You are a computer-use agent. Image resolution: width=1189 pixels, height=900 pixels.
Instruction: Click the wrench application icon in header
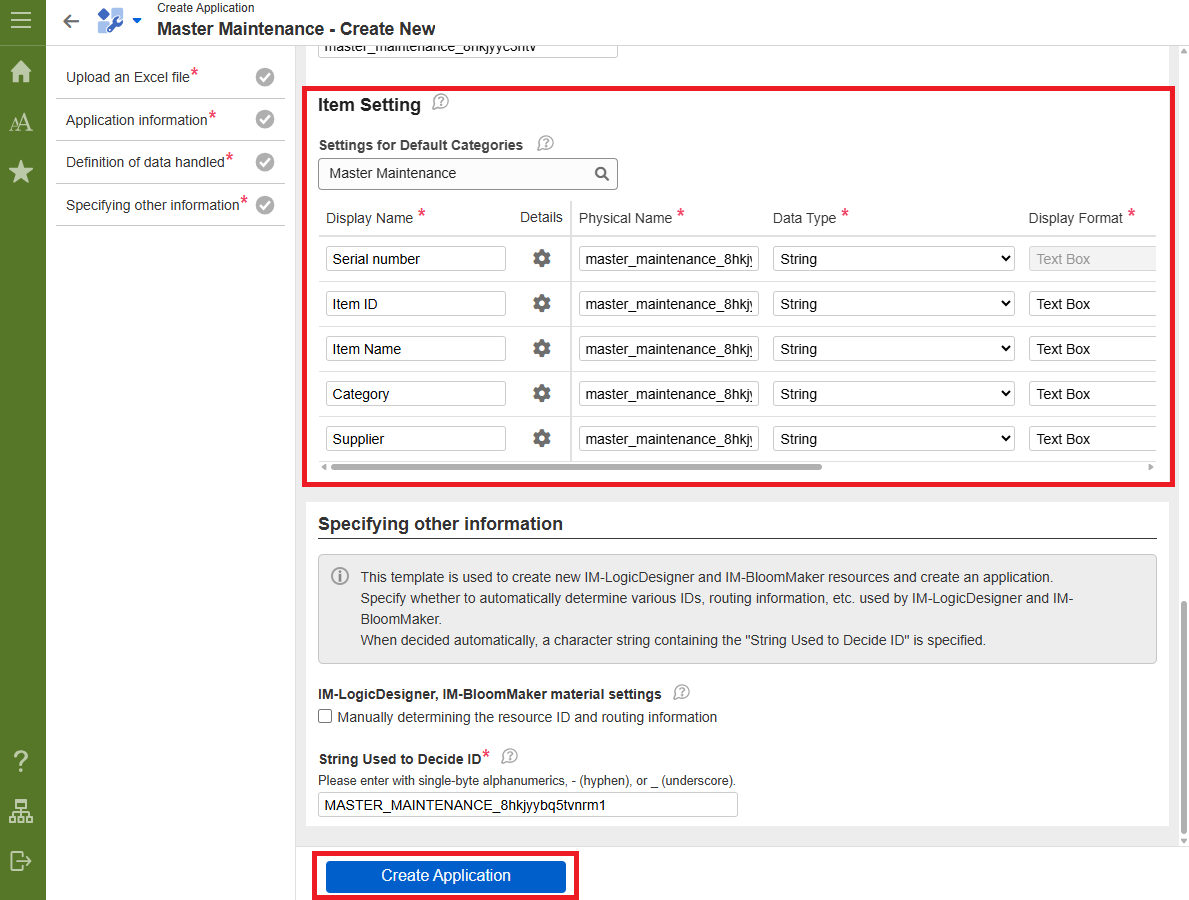(x=111, y=20)
